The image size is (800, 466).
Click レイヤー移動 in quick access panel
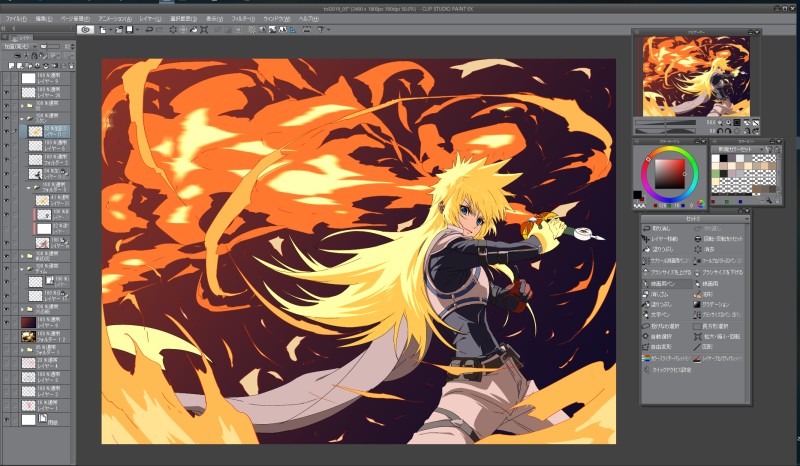tap(665, 238)
